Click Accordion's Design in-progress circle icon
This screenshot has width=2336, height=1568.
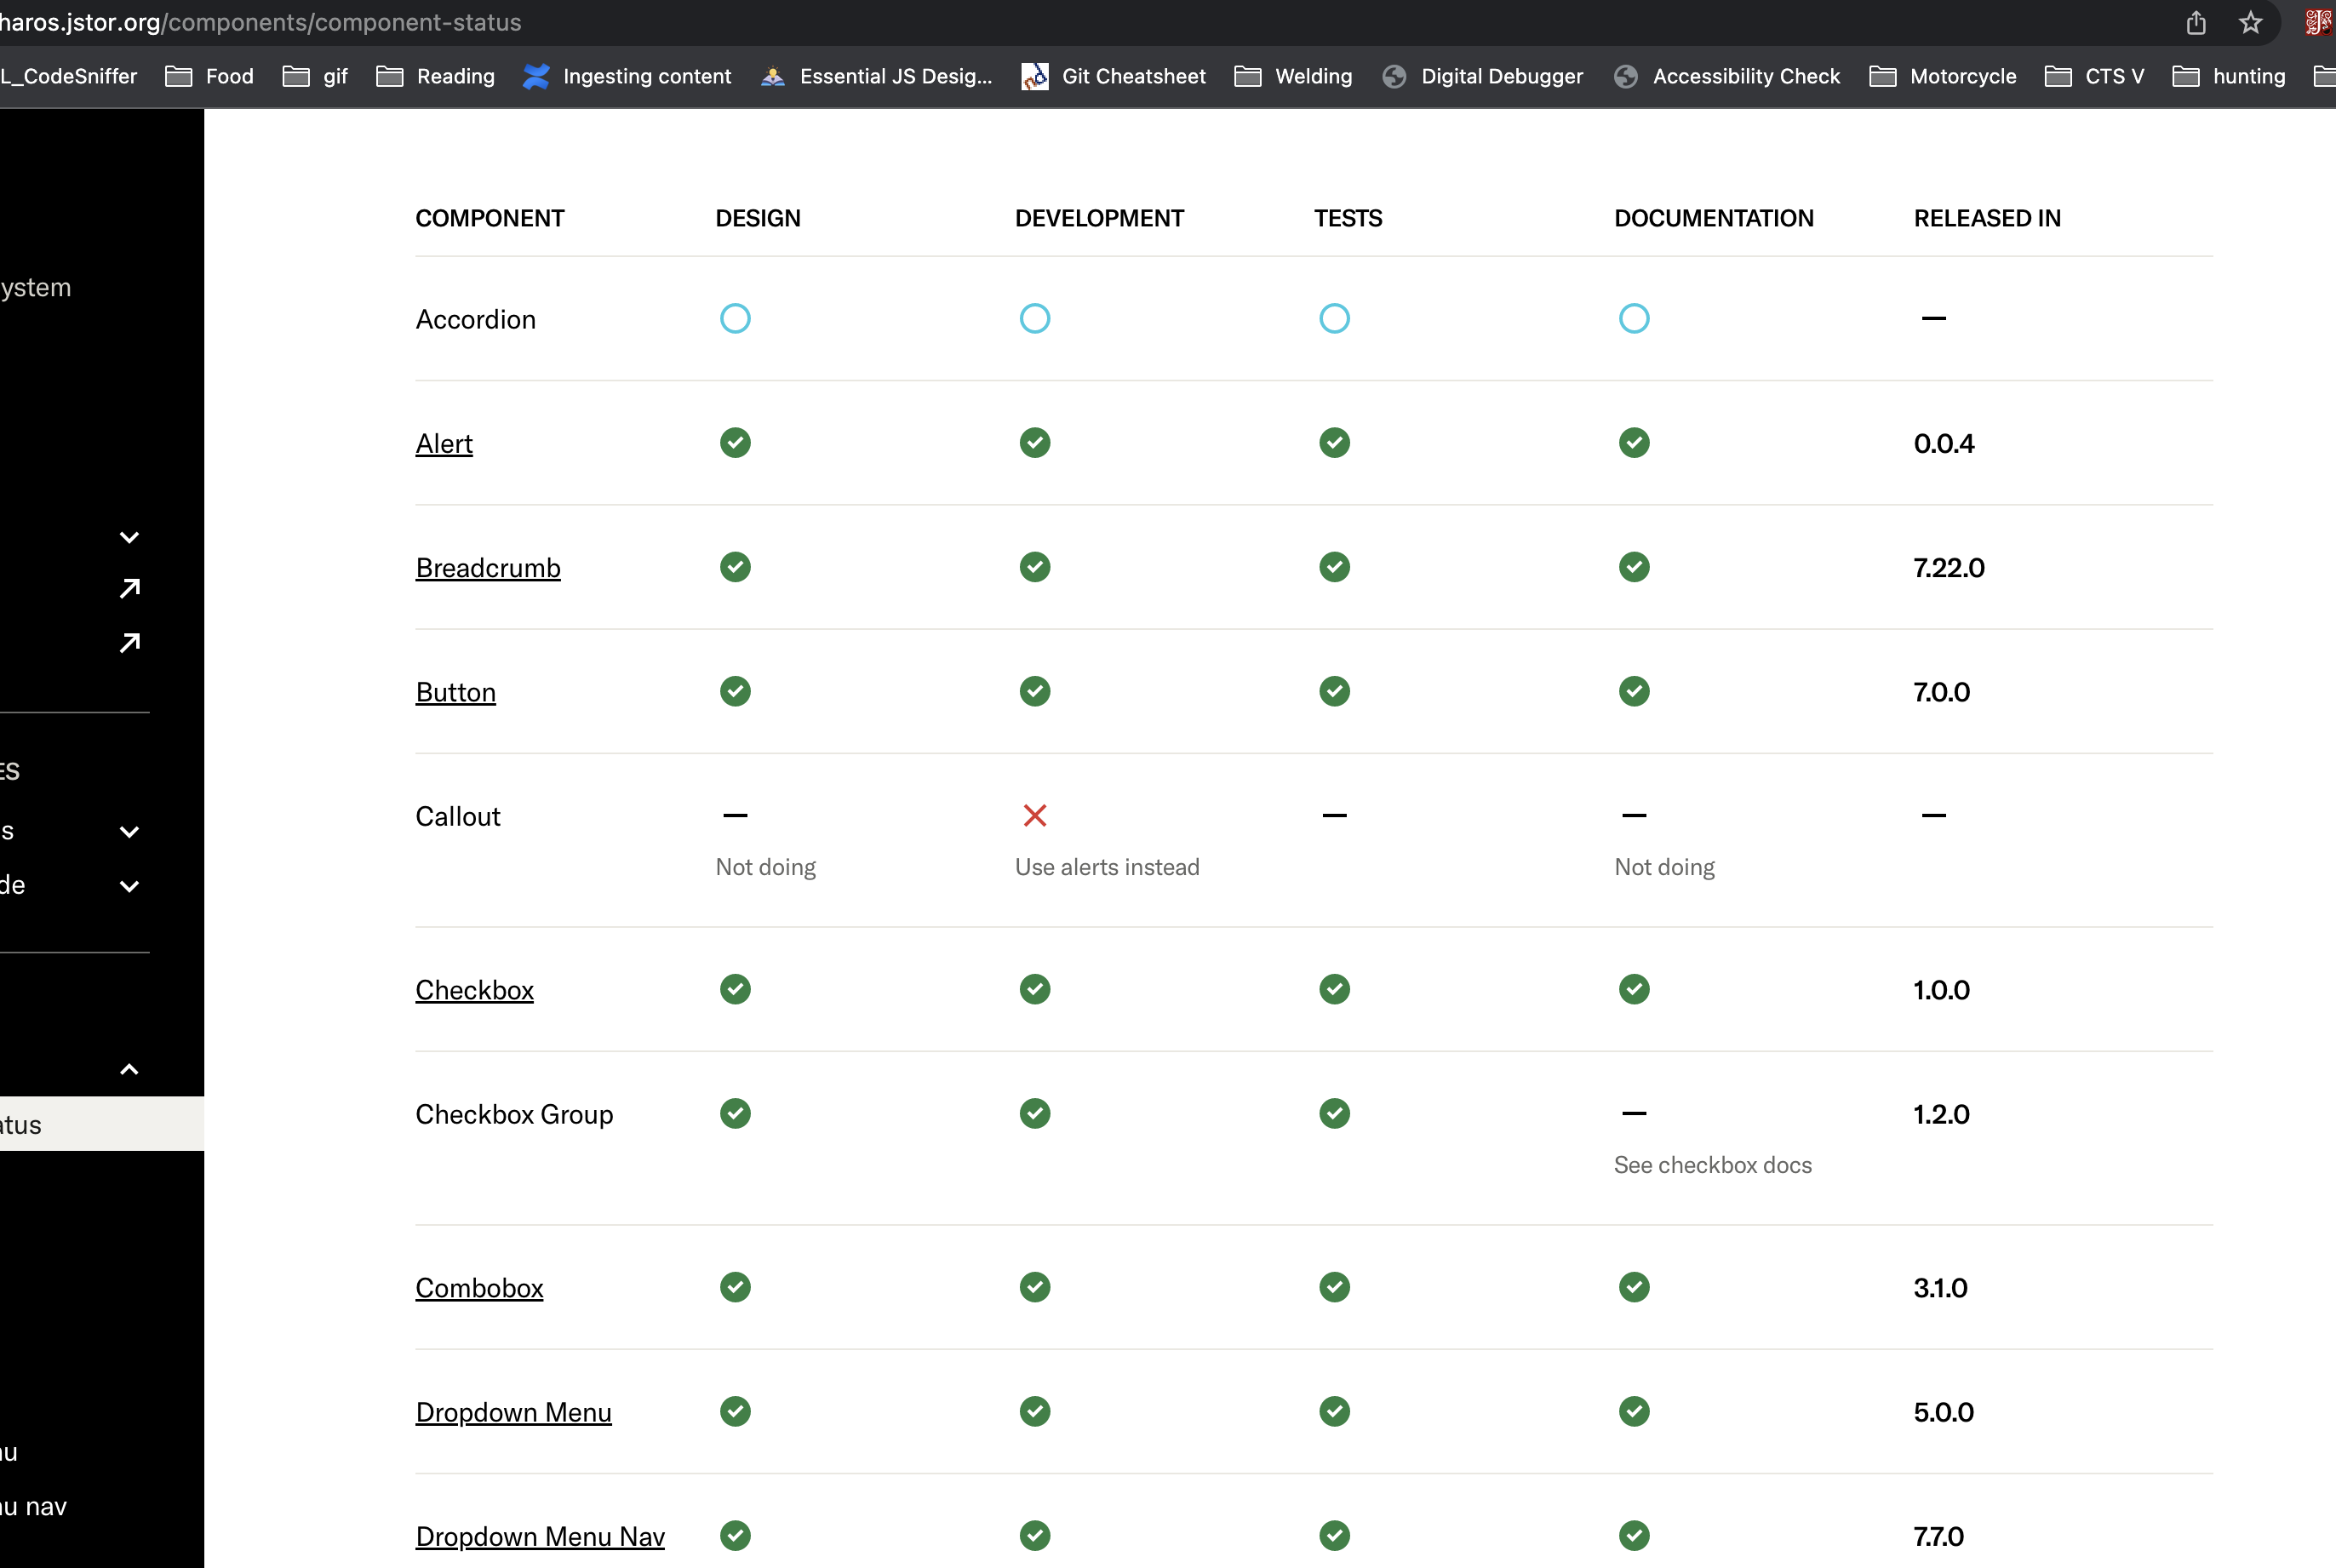click(x=735, y=318)
